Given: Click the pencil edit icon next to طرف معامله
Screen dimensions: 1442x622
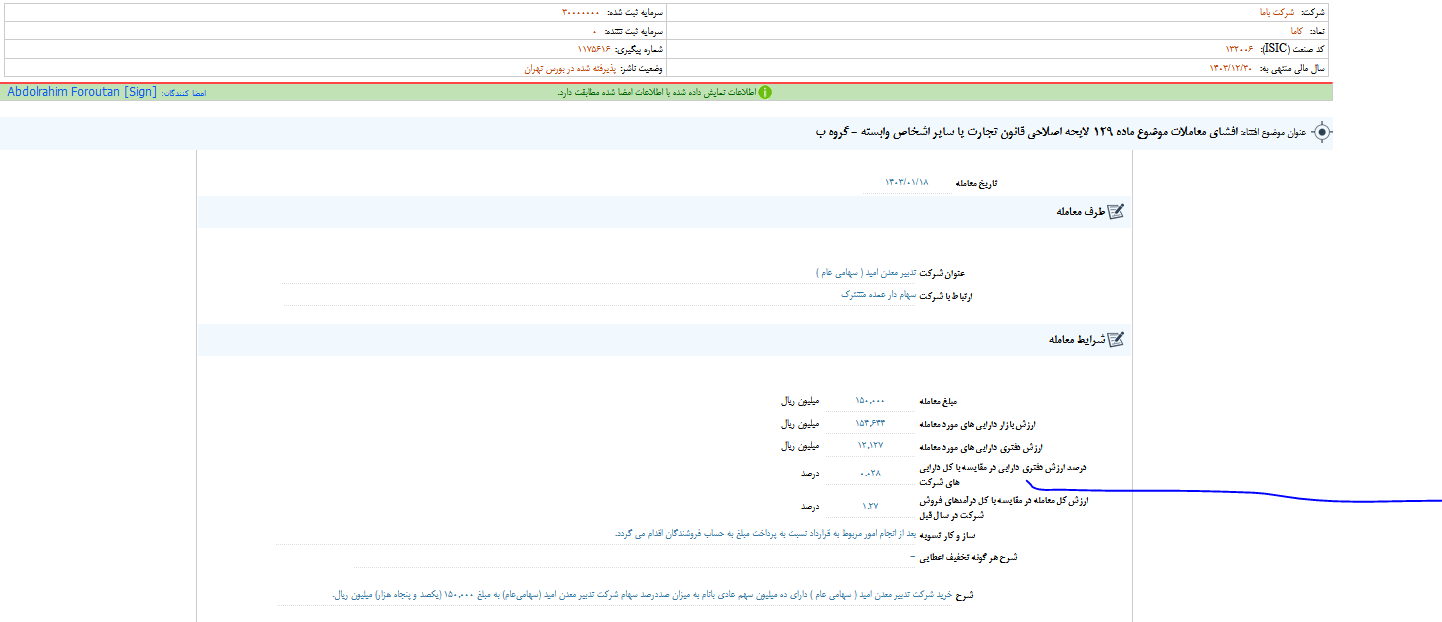Looking at the screenshot, I should (1119, 211).
